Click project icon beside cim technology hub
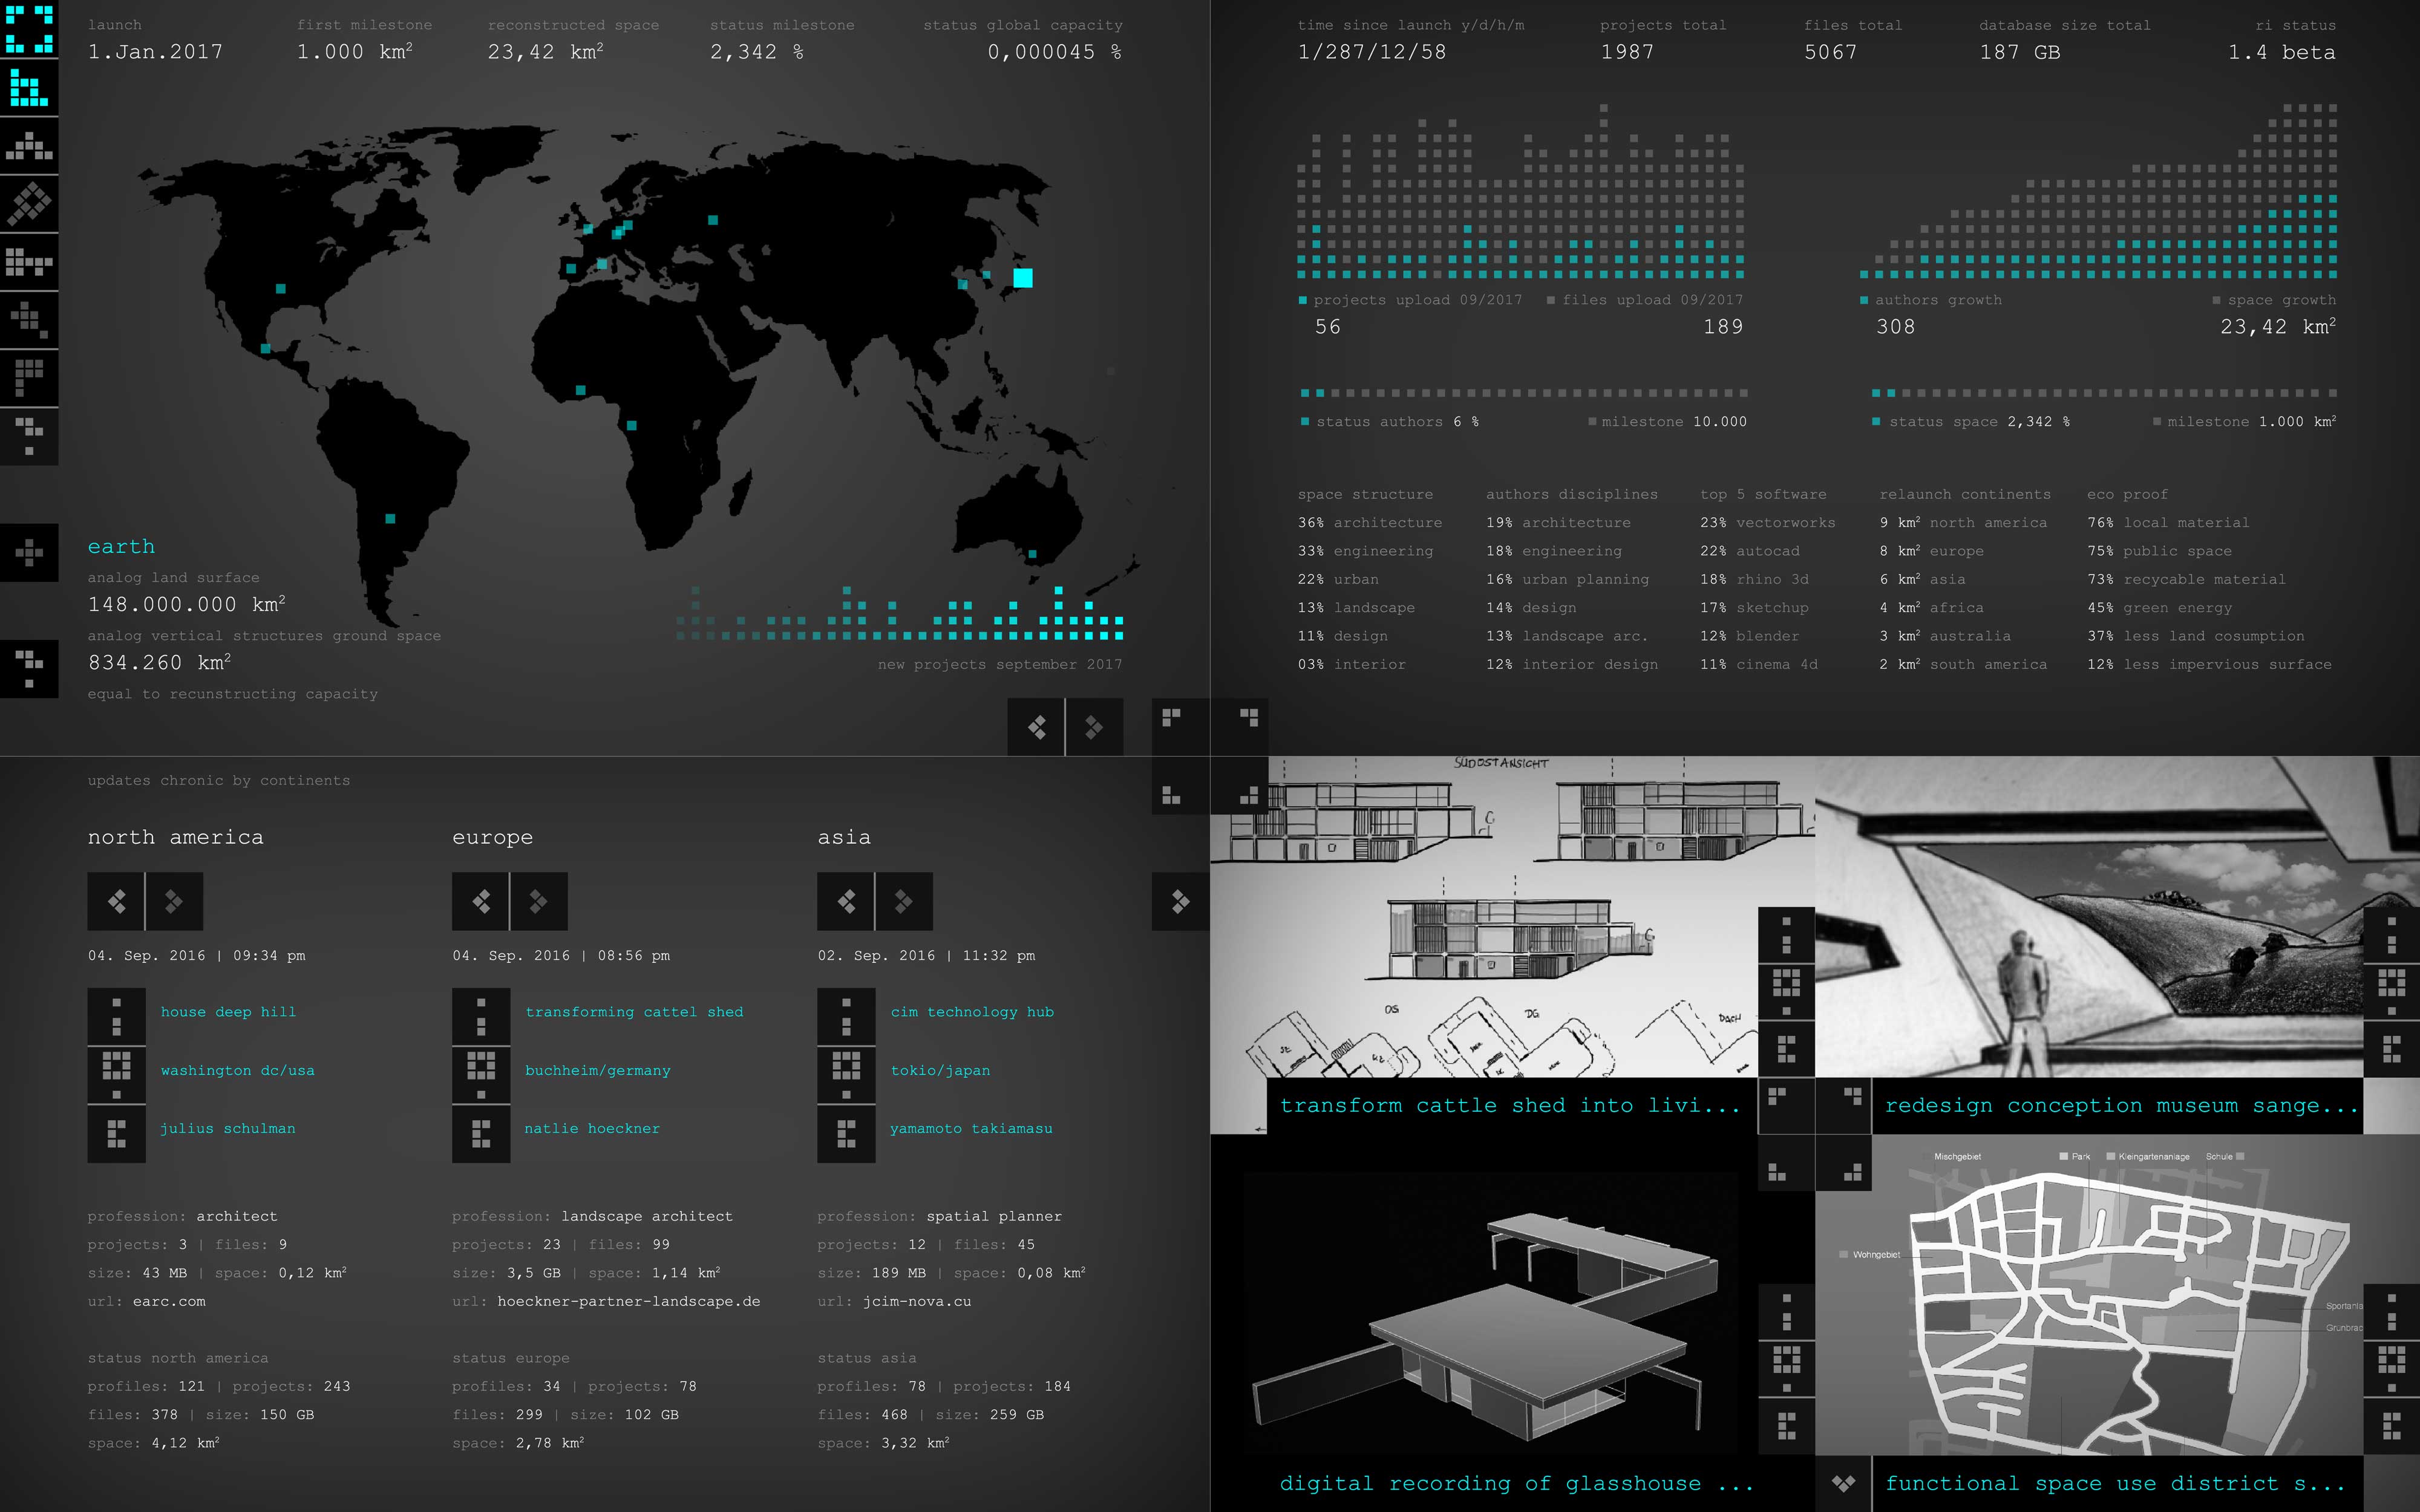2420x1512 pixels. [x=846, y=1016]
